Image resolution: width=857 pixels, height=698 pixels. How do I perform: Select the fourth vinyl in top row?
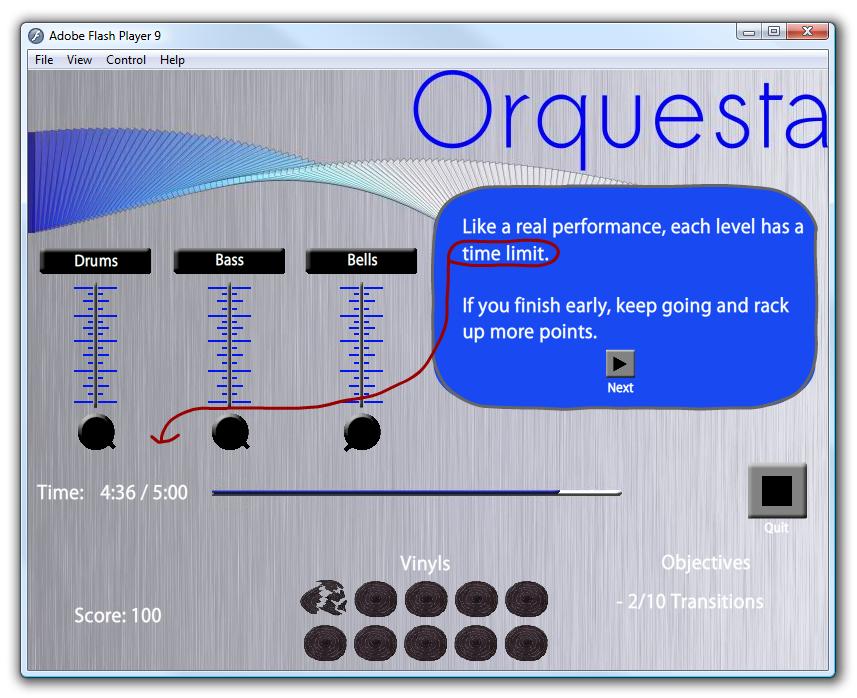click(476, 599)
